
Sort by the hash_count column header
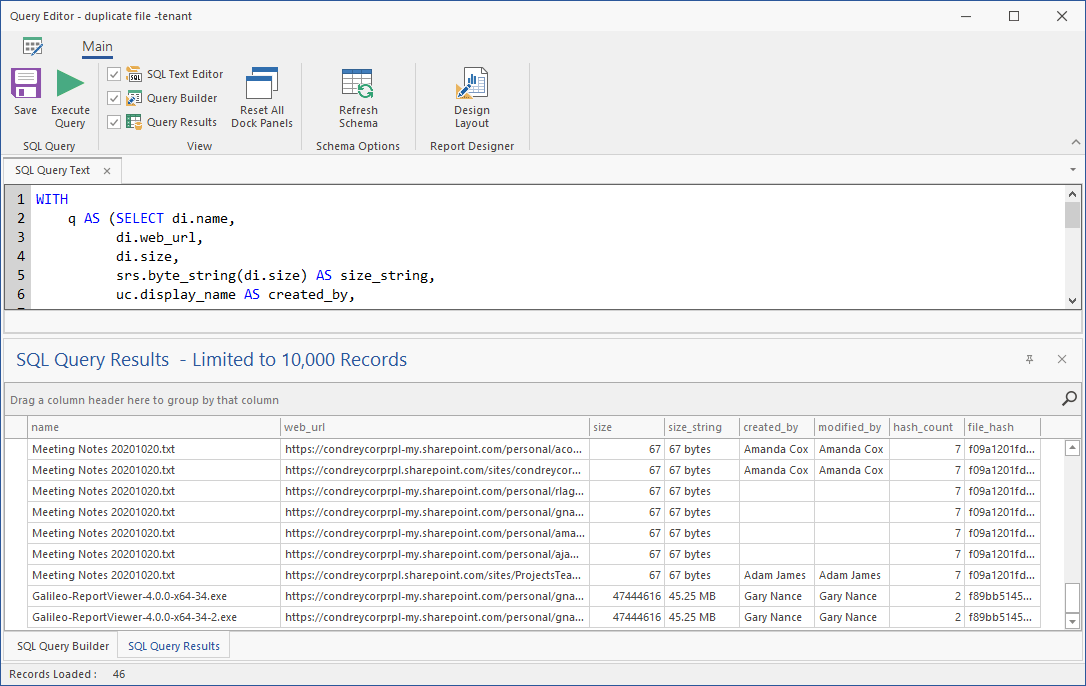(x=926, y=427)
